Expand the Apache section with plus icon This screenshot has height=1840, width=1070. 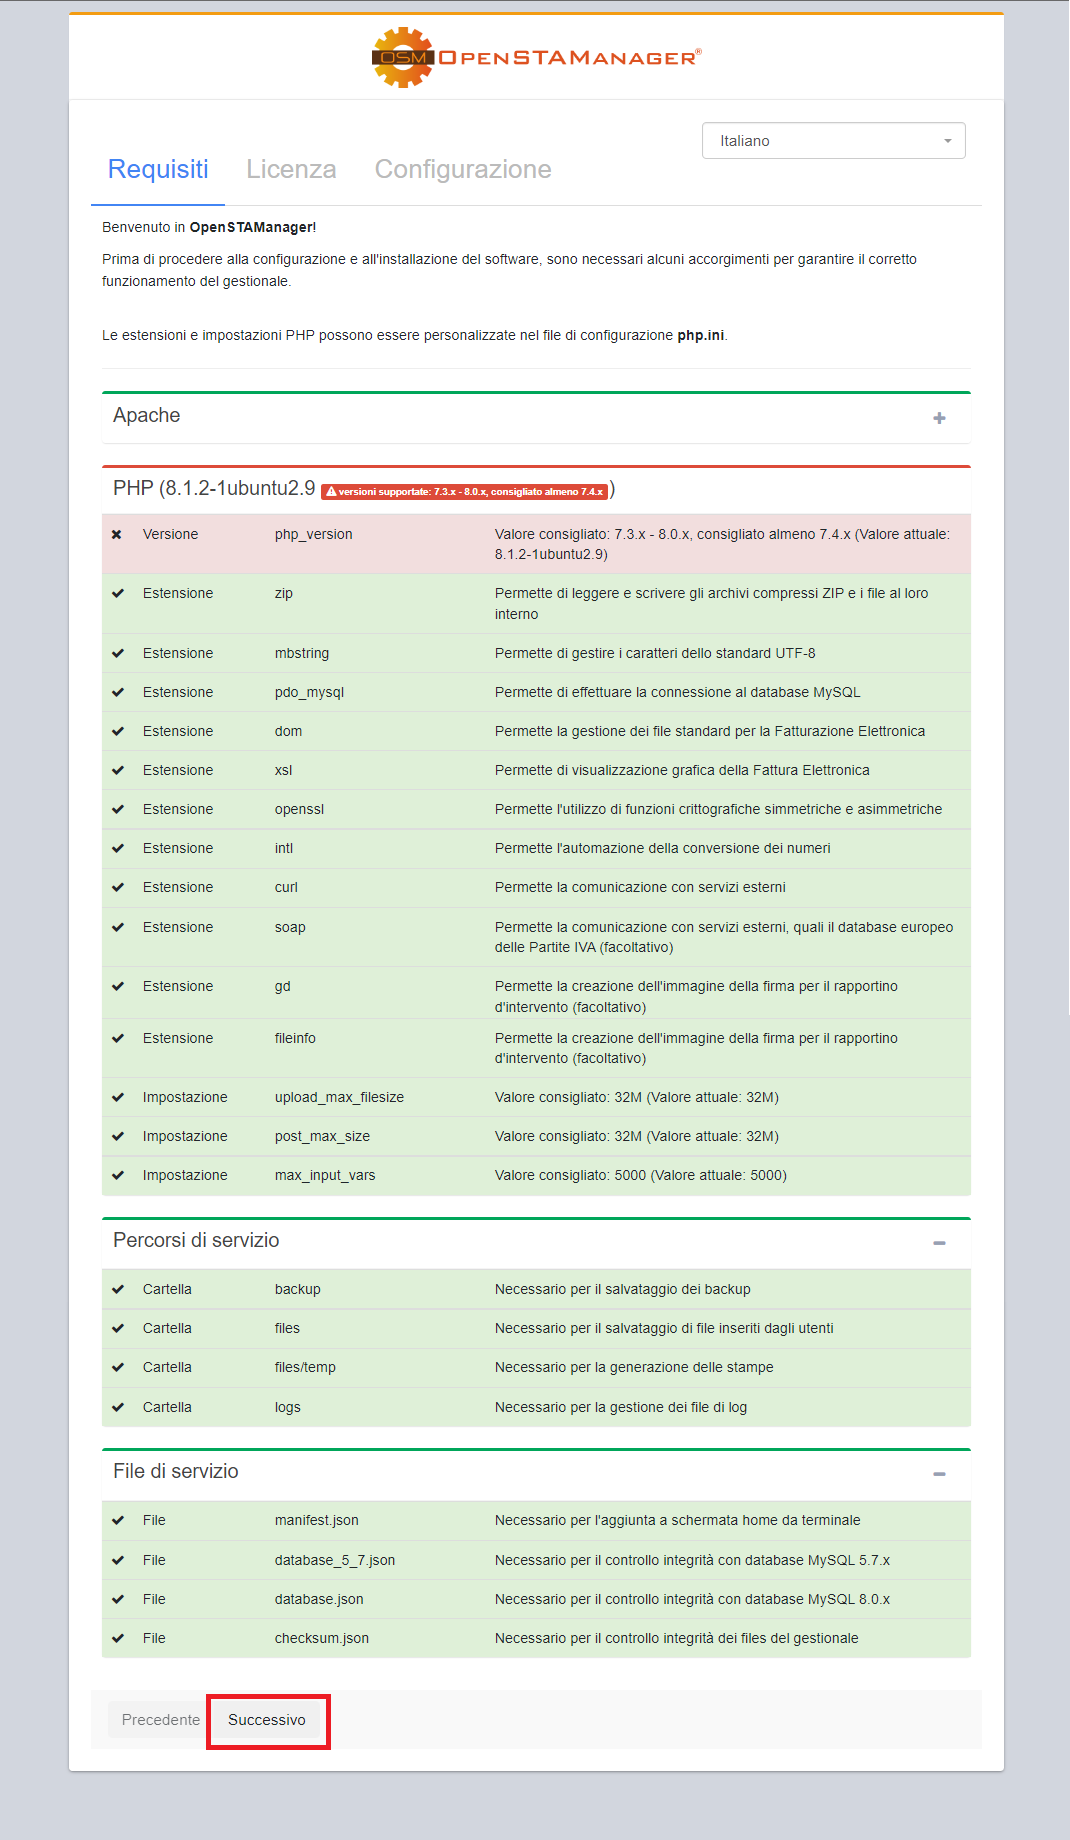point(939,418)
